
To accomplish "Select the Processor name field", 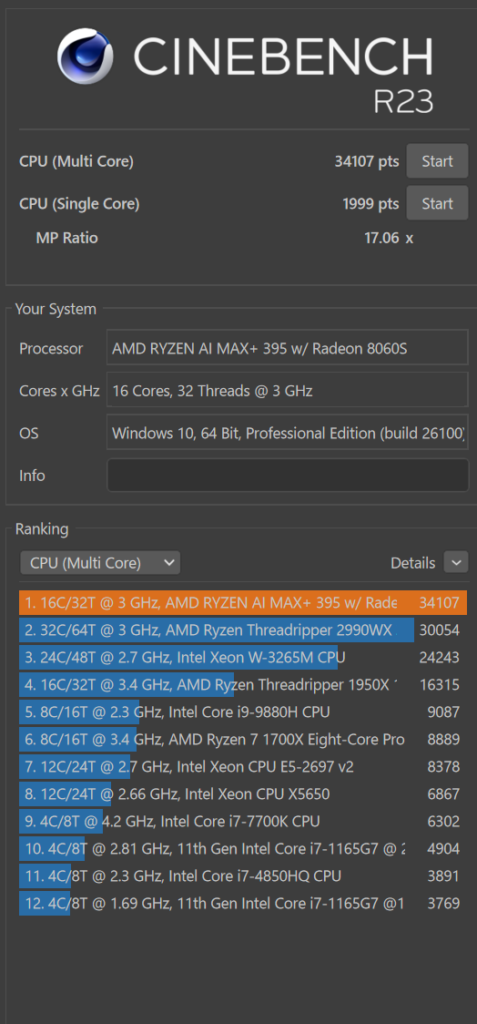I will coord(288,347).
